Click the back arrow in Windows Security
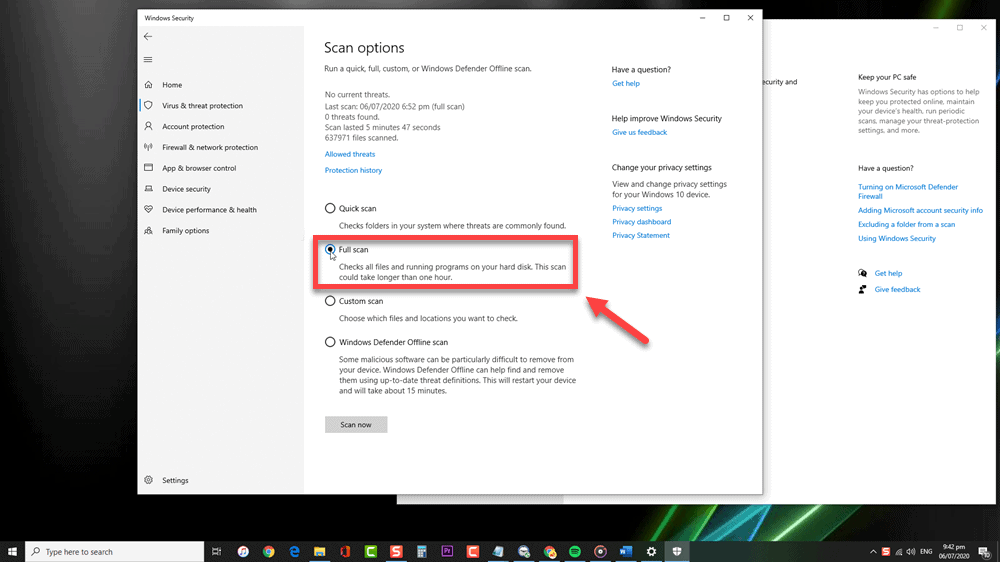Screen dimensions: 1000x562 coord(148,36)
